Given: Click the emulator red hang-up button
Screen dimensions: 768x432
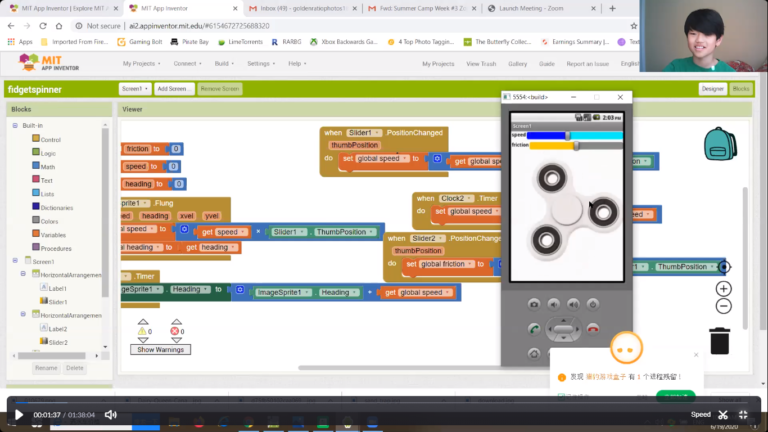Looking at the screenshot, I should [593, 329].
